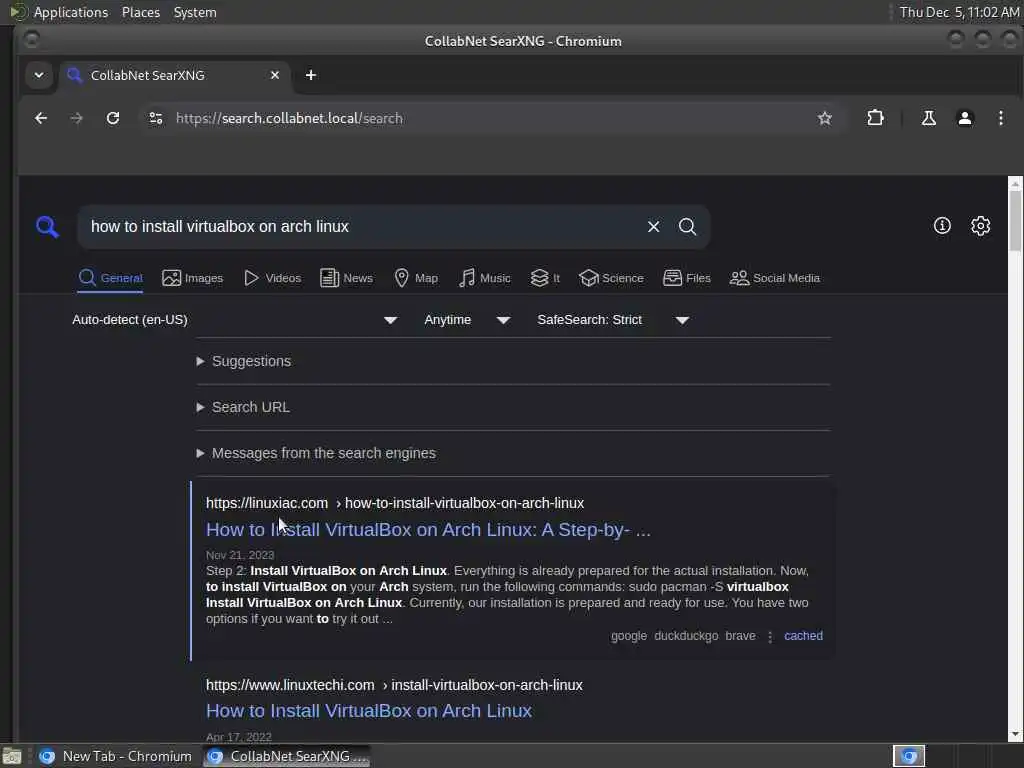Viewport: 1024px width, 768px height.
Task: Click the linuxiac.com result URL
Action: 395,503
